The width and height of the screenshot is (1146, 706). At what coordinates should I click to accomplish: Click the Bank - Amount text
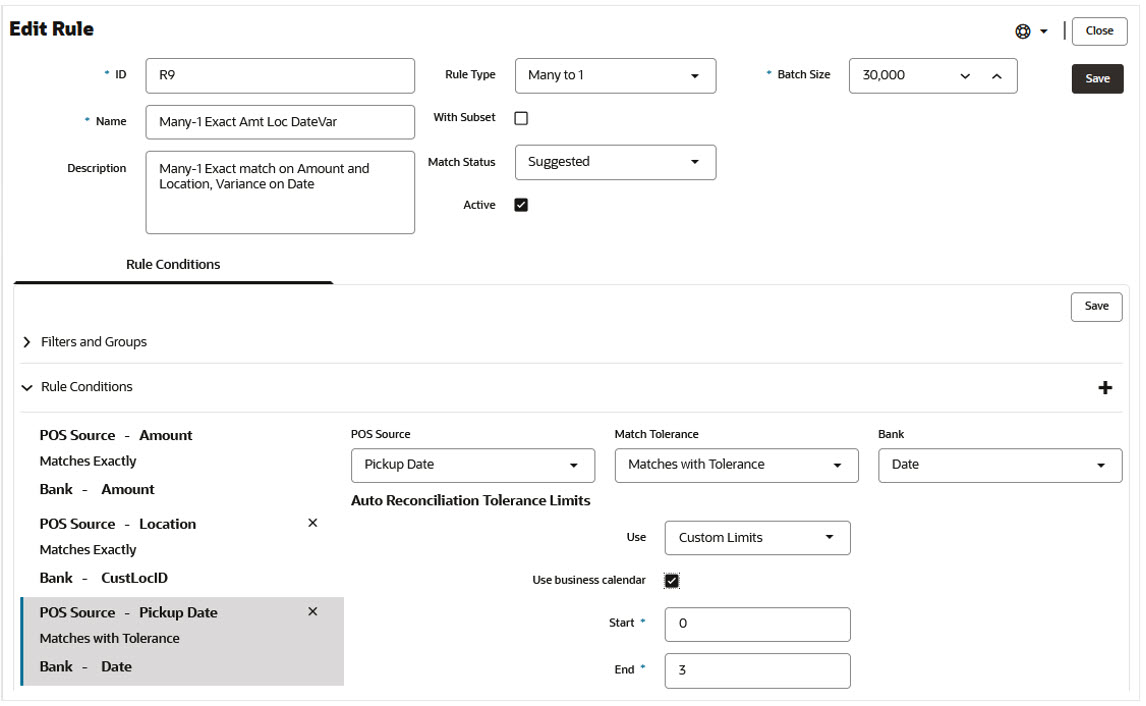point(97,490)
